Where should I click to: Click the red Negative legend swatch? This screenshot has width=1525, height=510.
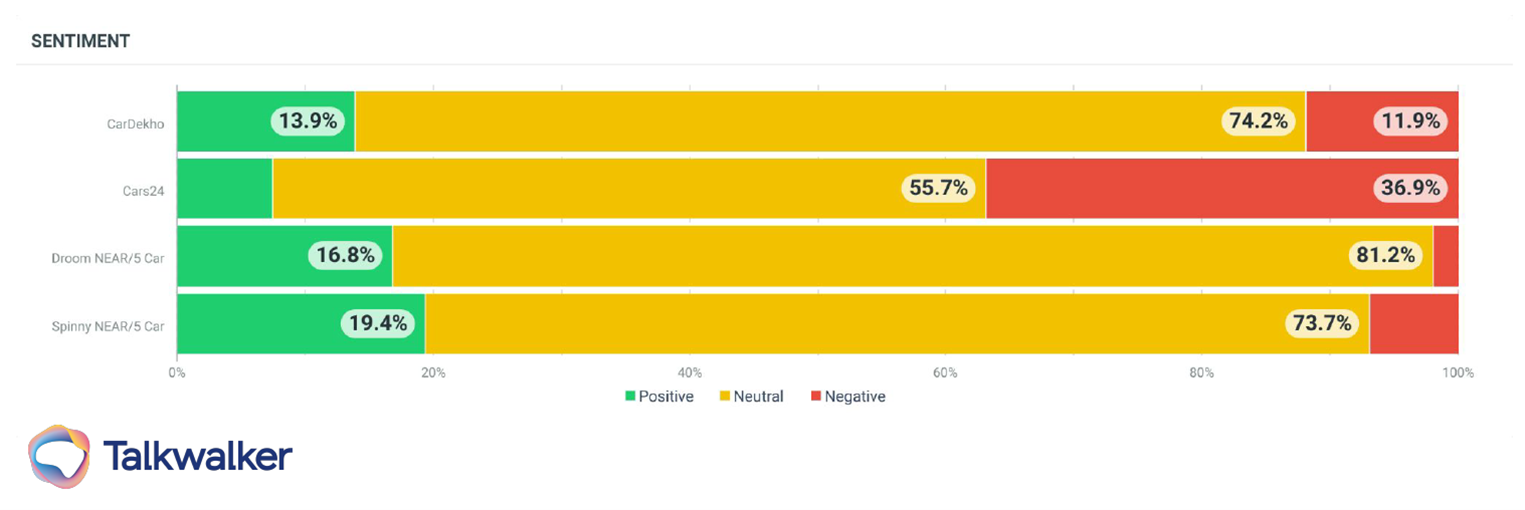point(816,396)
